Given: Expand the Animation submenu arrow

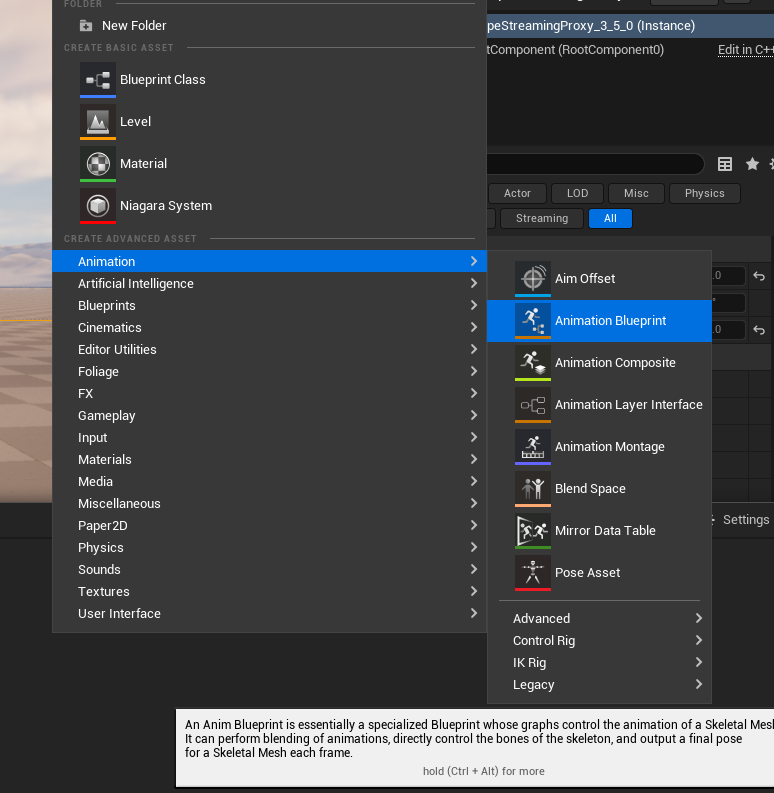Looking at the screenshot, I should tap(474, 261).
